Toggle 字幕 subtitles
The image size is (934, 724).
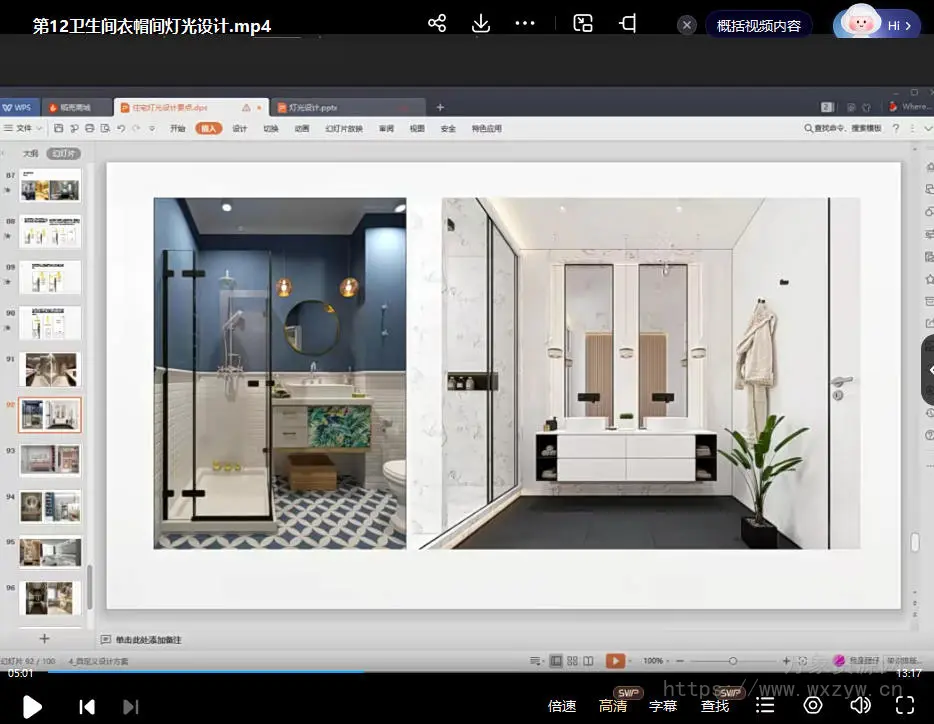click(663, 706)
